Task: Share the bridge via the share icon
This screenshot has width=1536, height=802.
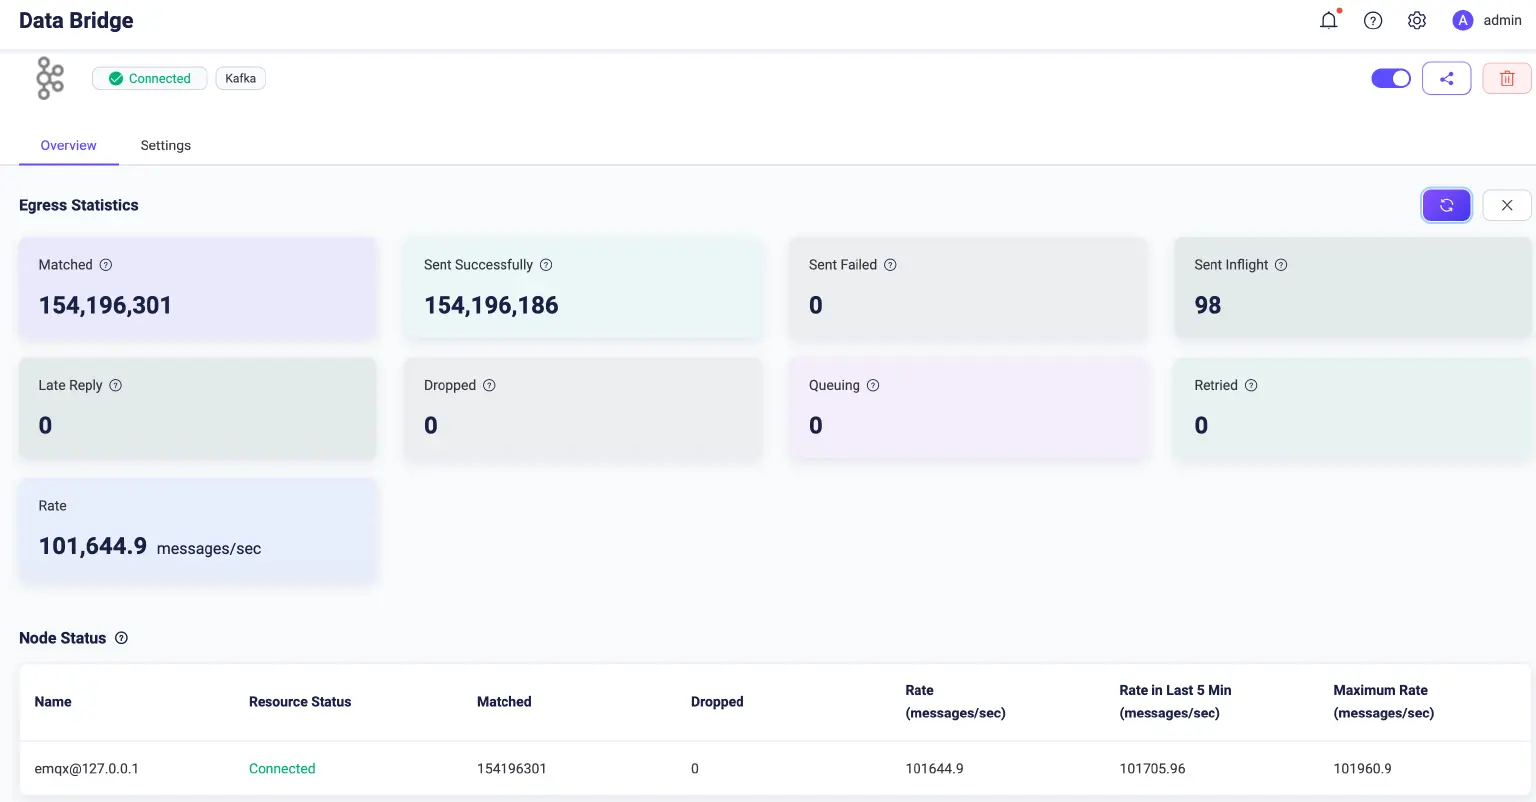Action: tap(1446, 78)
